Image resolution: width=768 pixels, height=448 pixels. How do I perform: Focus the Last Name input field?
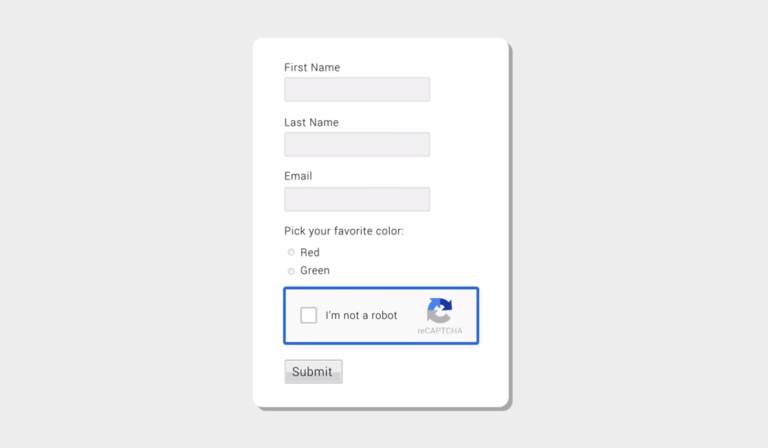click(x=357, y=144)
